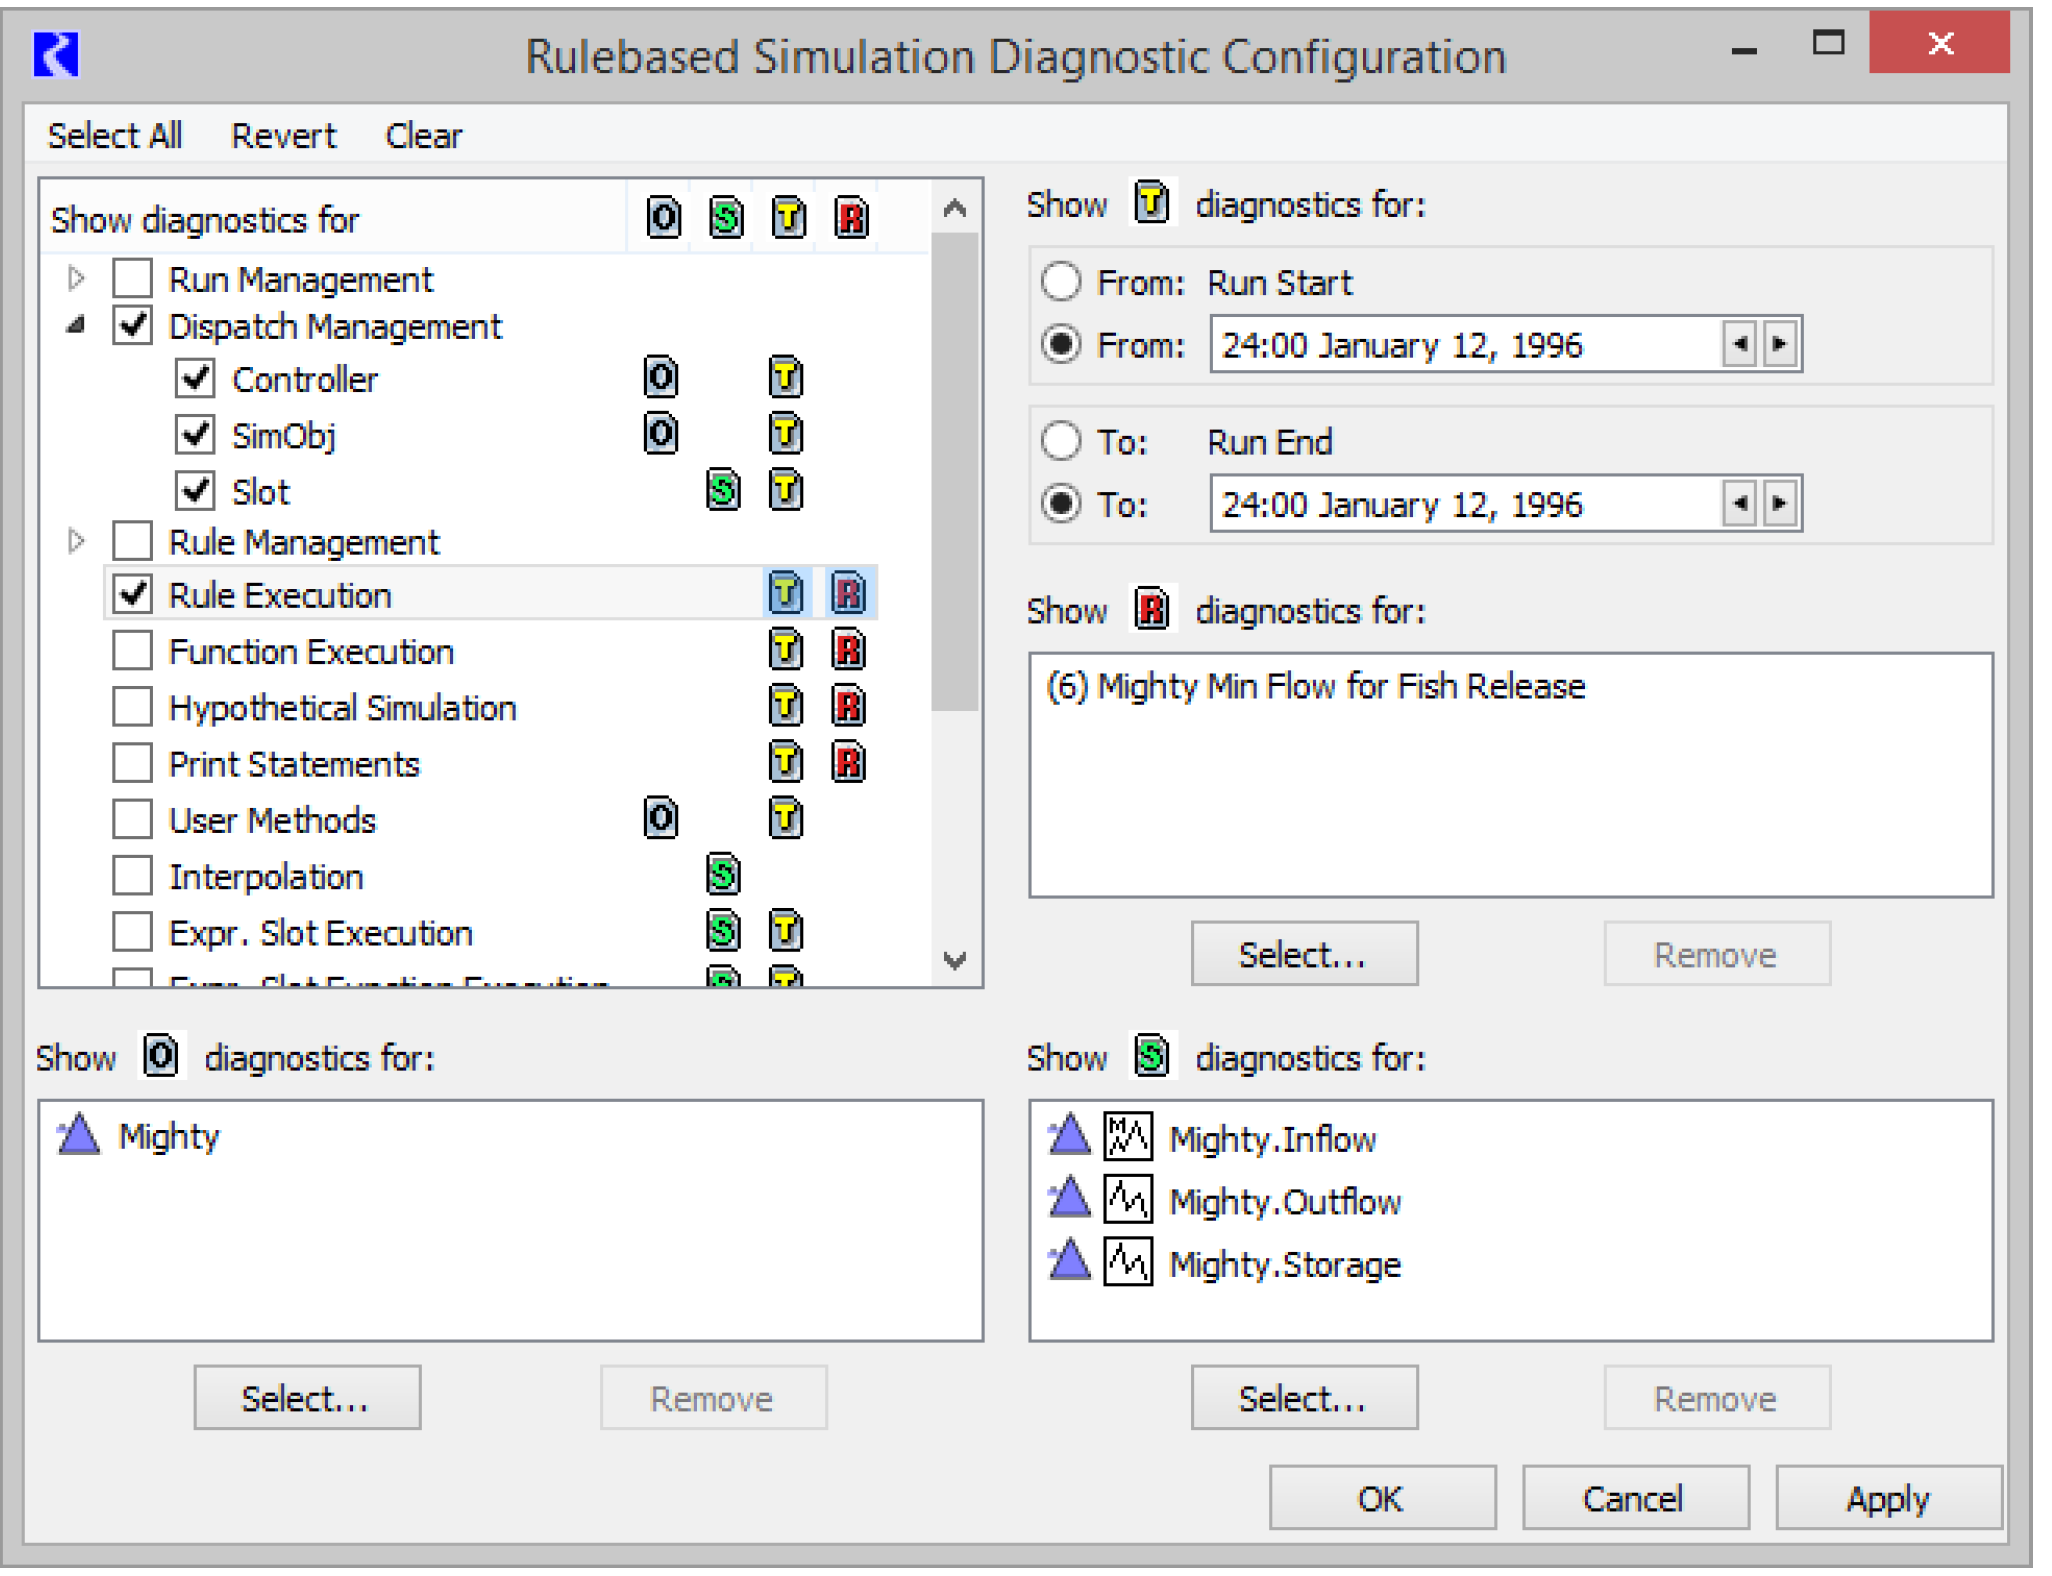Click the diagnostics tree vertical scrollbar thumb
2052x1576 pixels.
(954, 470)
